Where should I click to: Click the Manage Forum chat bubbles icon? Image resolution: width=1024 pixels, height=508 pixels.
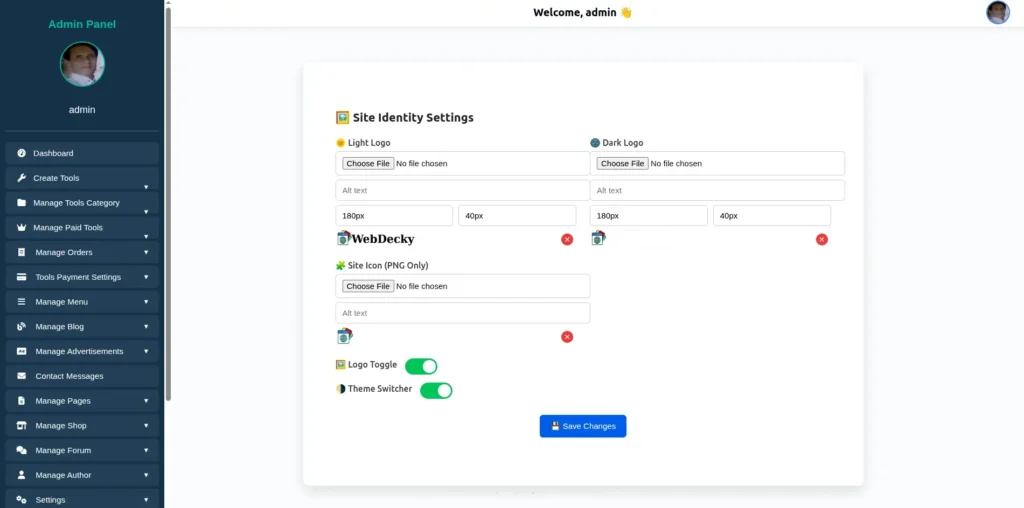(x=22, y=451)
